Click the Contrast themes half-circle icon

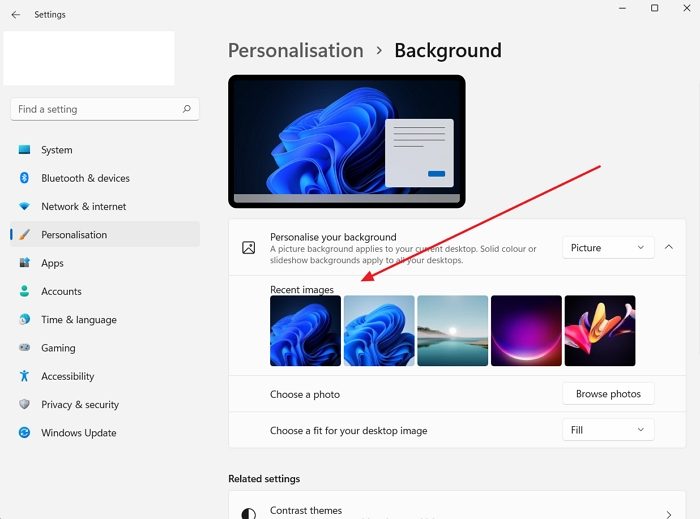tap(249, 514)
